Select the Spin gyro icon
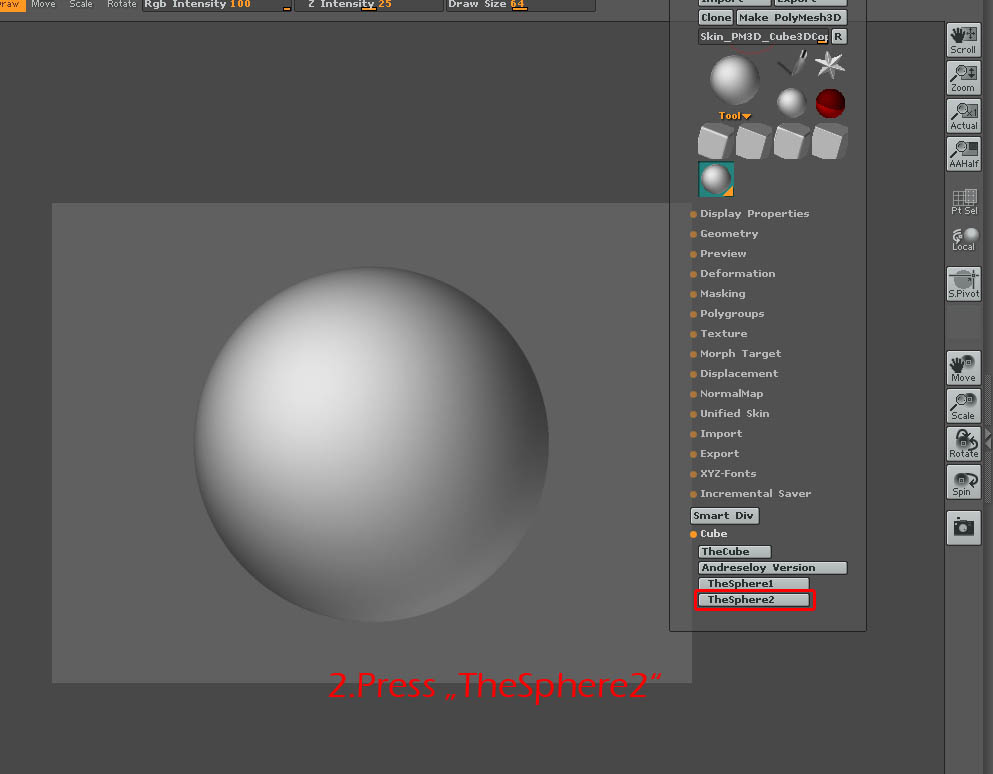Viewport: 993px width, 774px height. point(962,482)
